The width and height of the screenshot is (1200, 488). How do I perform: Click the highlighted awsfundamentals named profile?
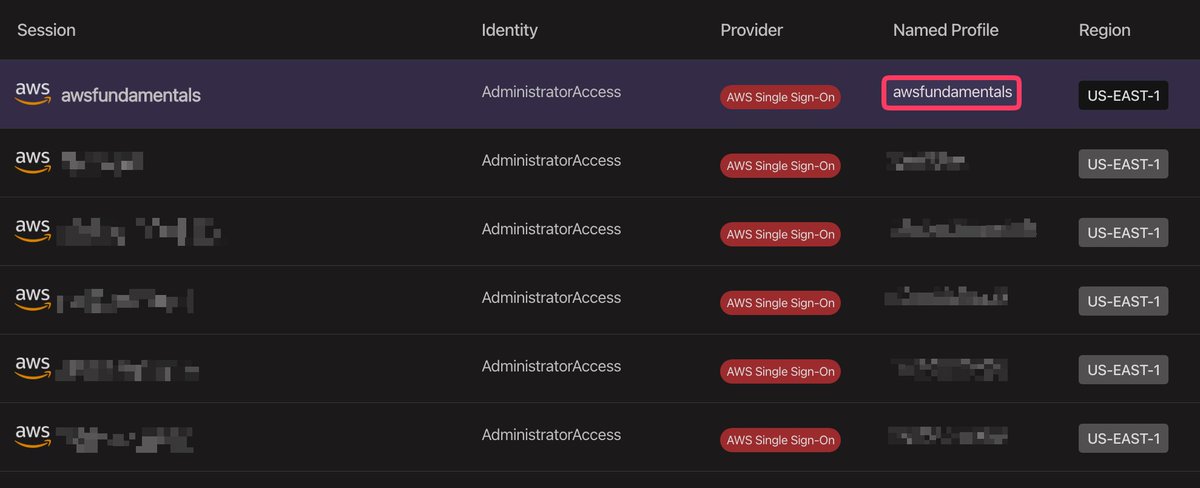[952, 93]
